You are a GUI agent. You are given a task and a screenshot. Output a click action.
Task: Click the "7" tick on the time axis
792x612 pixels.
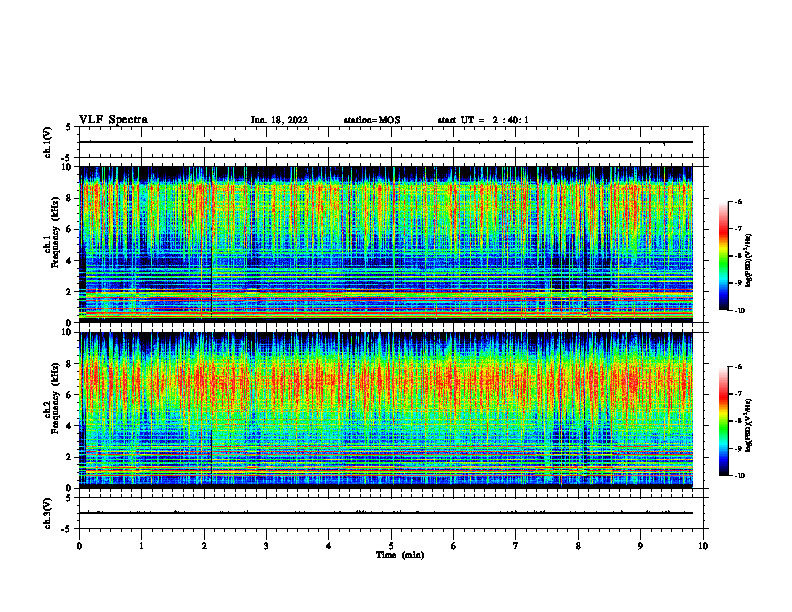(x=516, y=546)
